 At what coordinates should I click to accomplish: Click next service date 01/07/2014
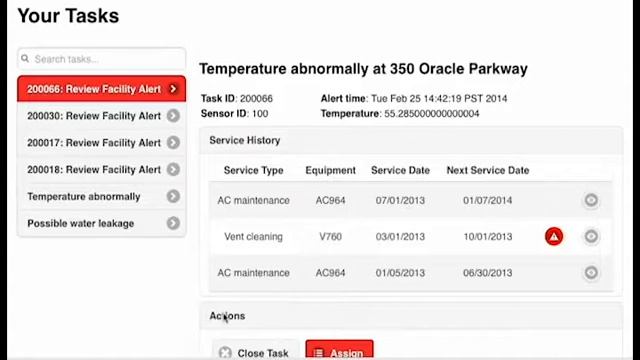[x=487, y=200]
